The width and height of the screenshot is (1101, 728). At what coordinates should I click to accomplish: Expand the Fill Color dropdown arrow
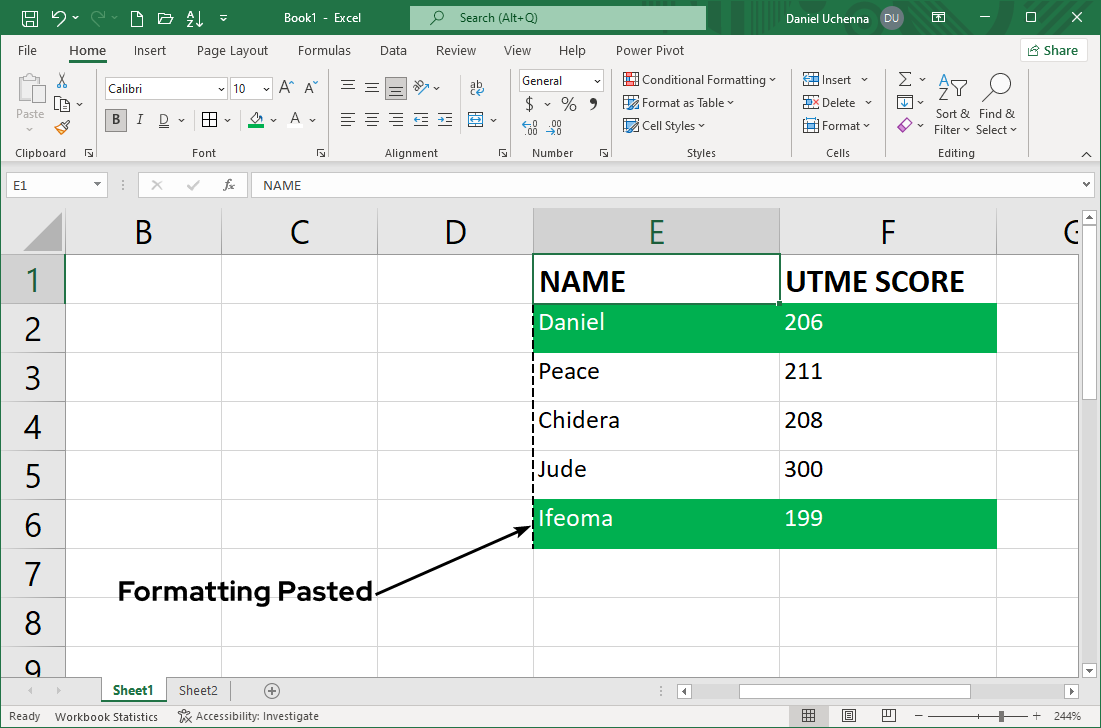point(273,120)
